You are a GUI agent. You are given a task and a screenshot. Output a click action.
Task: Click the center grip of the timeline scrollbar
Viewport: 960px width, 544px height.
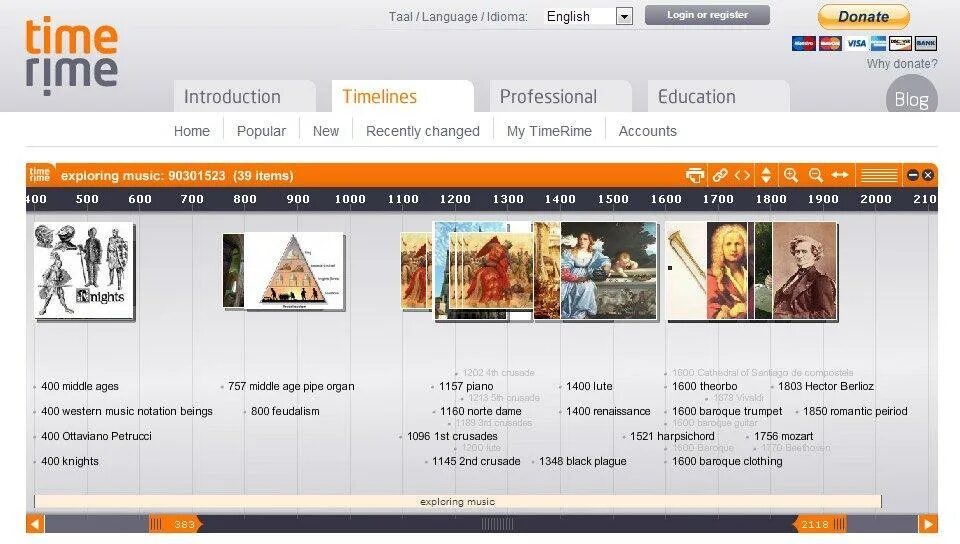tap(497, 524)
